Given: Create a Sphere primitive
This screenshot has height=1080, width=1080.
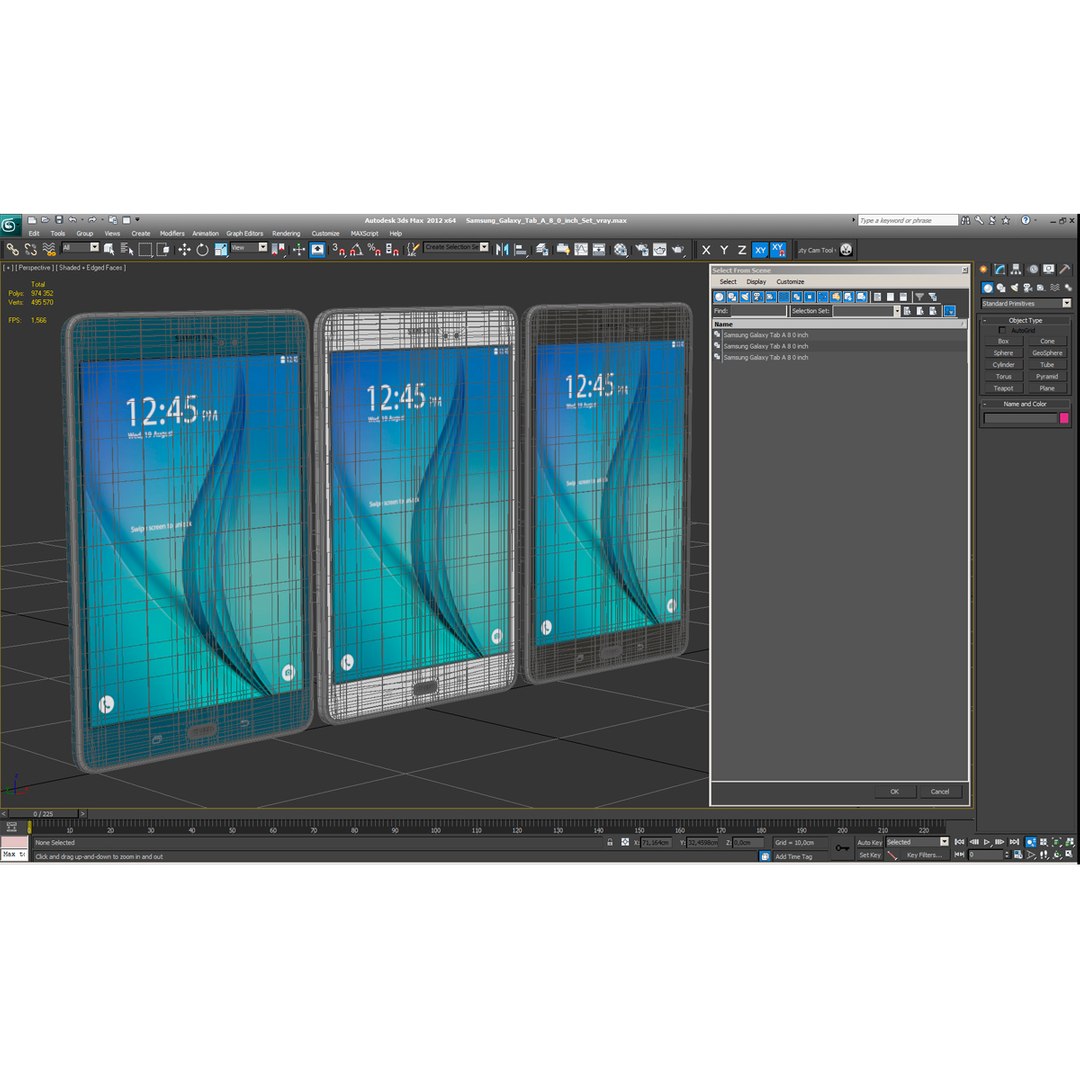Looking at the screenshot, I should (x=1003, y=353).
